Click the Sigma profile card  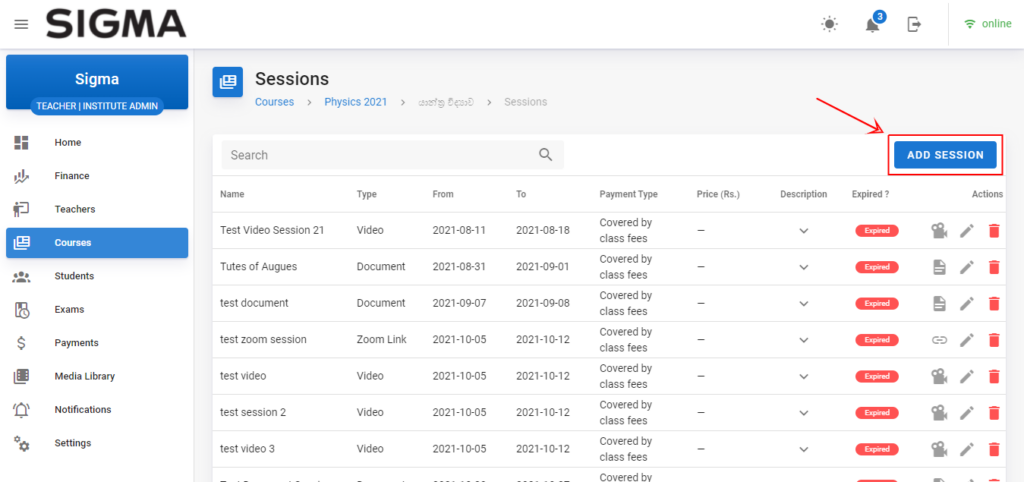pos(97,82)
